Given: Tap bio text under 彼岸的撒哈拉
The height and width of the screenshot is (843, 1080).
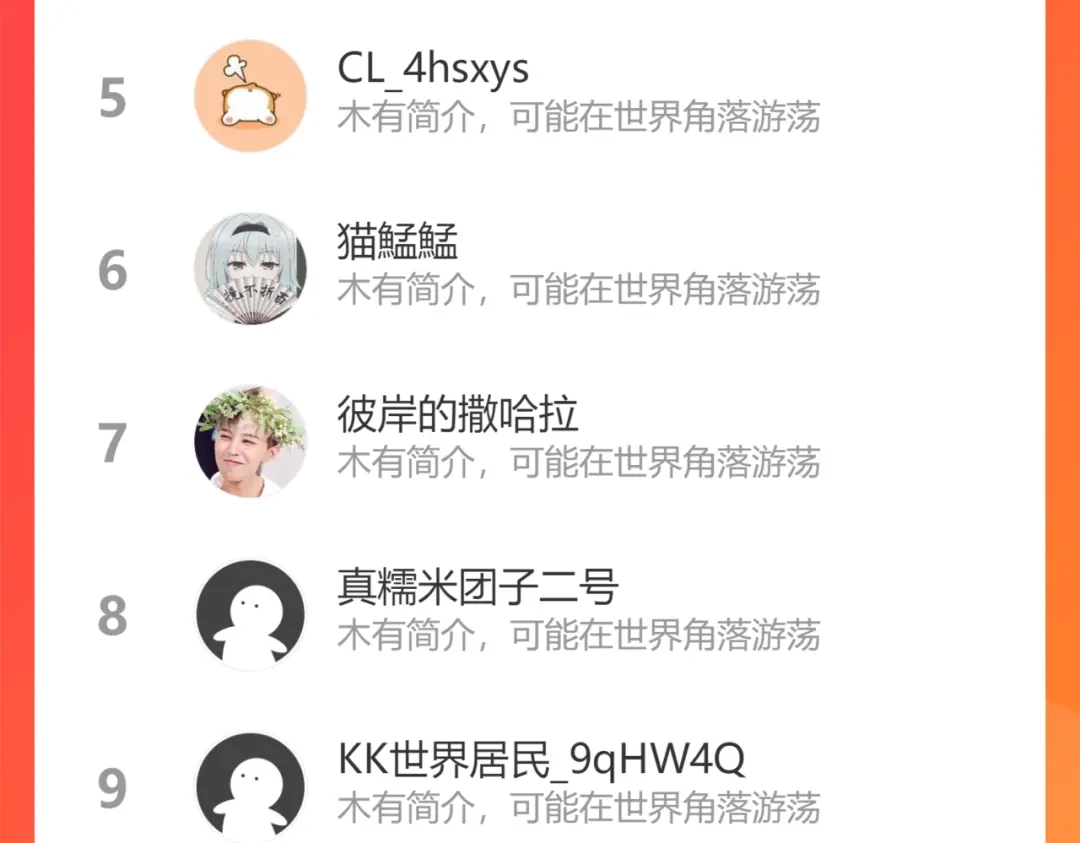Looking at the screenshot, I should pos(579,463).
